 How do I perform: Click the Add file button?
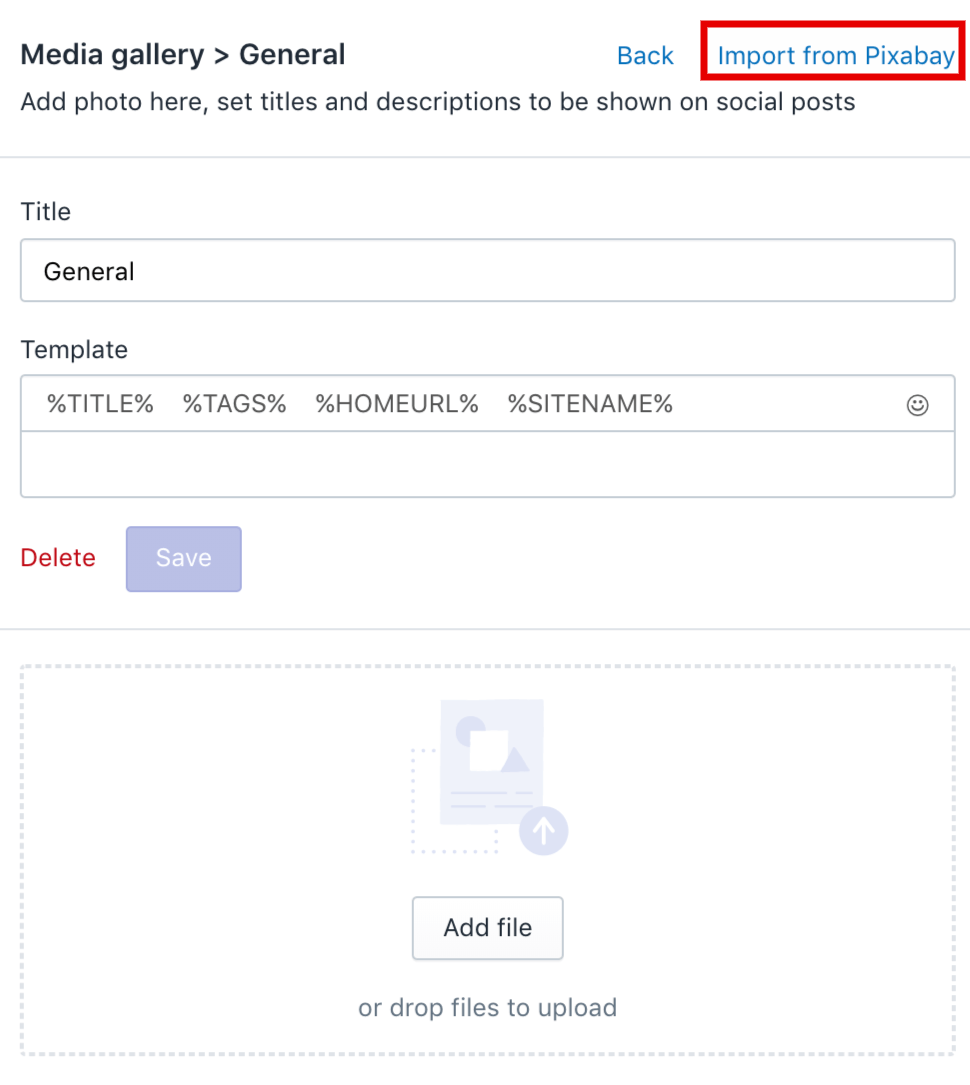(x=488, y=928)
